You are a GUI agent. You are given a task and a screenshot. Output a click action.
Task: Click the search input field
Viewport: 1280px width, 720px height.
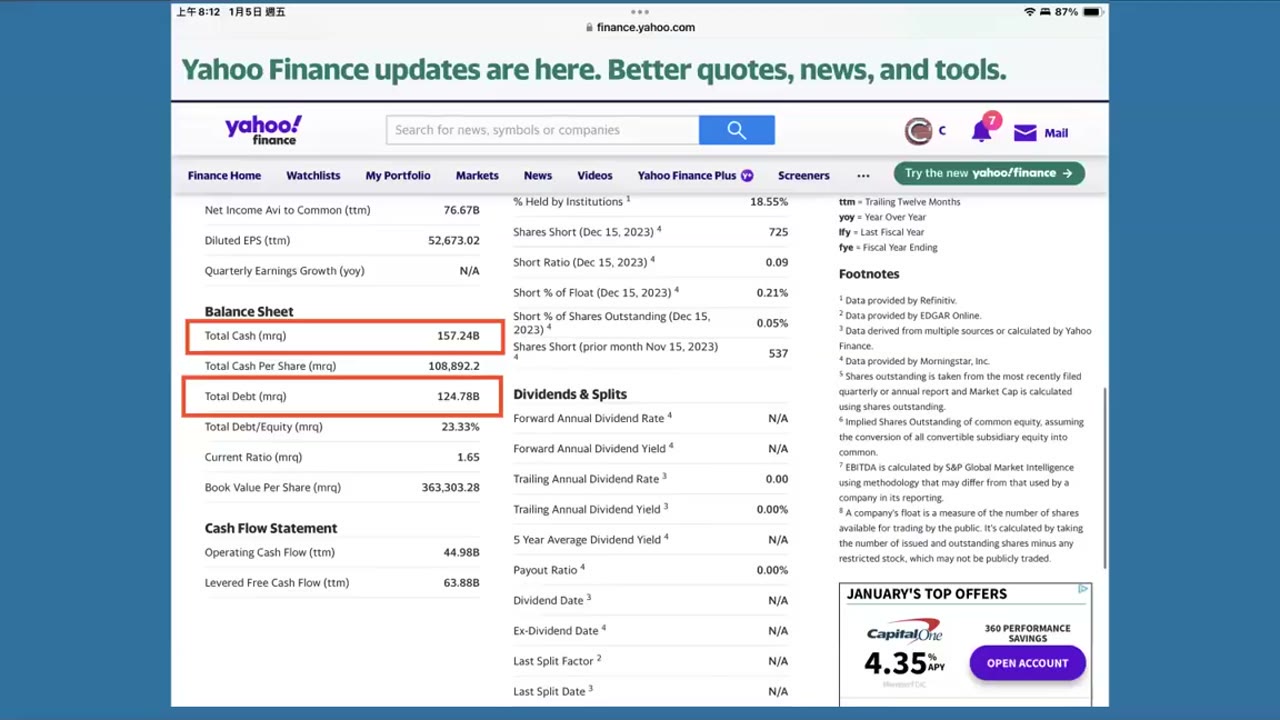543,130
